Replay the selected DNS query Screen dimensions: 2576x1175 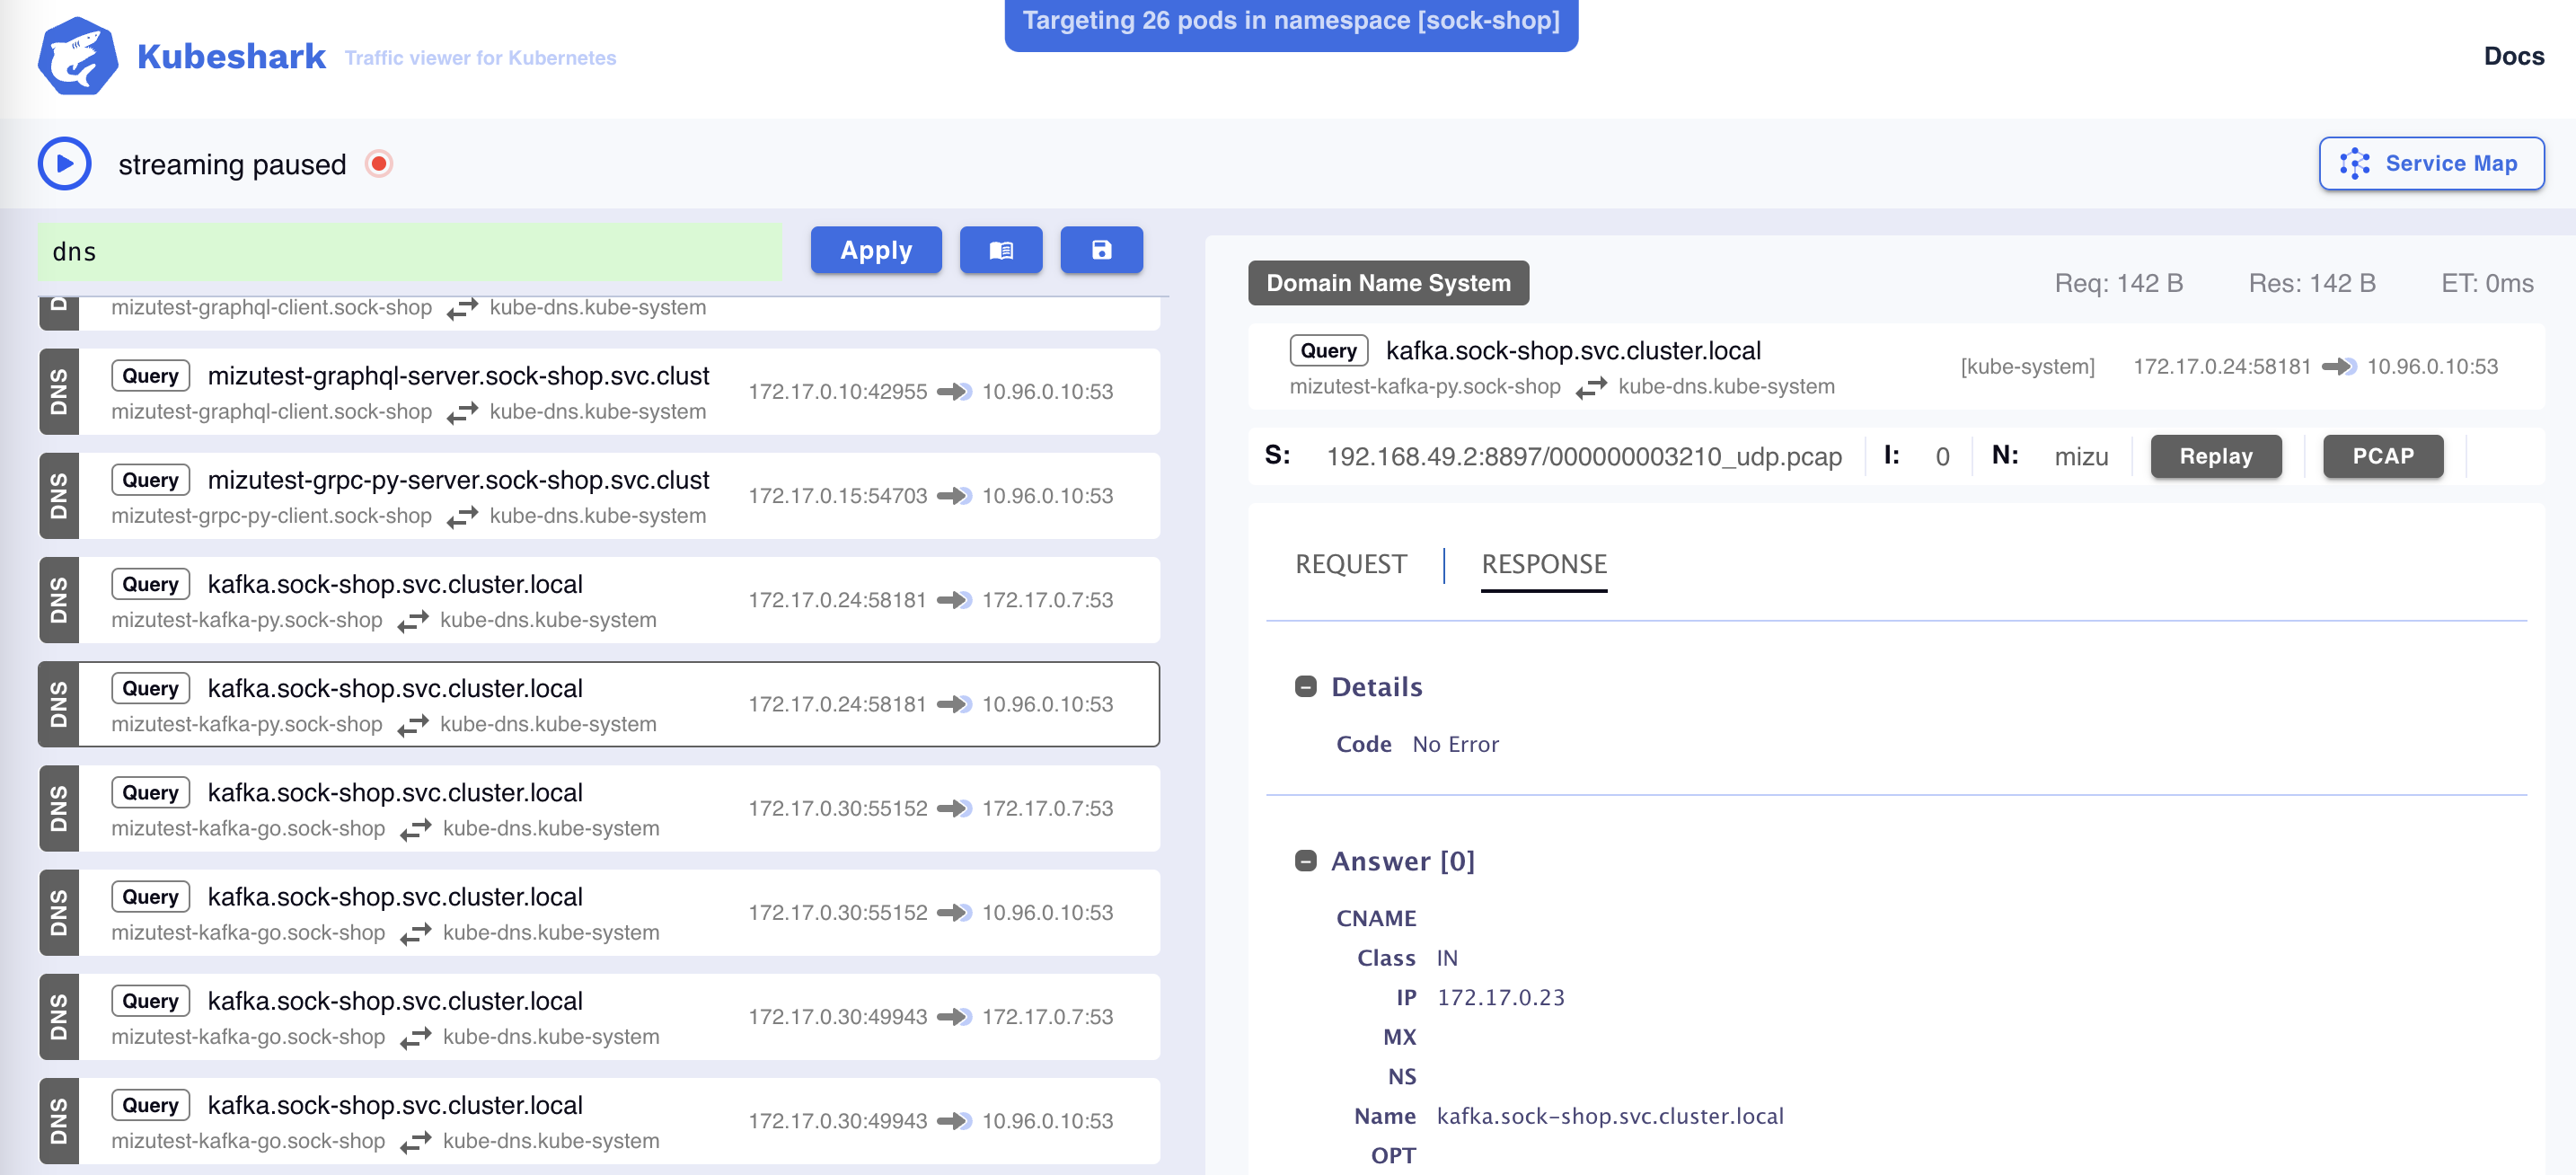point(2215,456)
